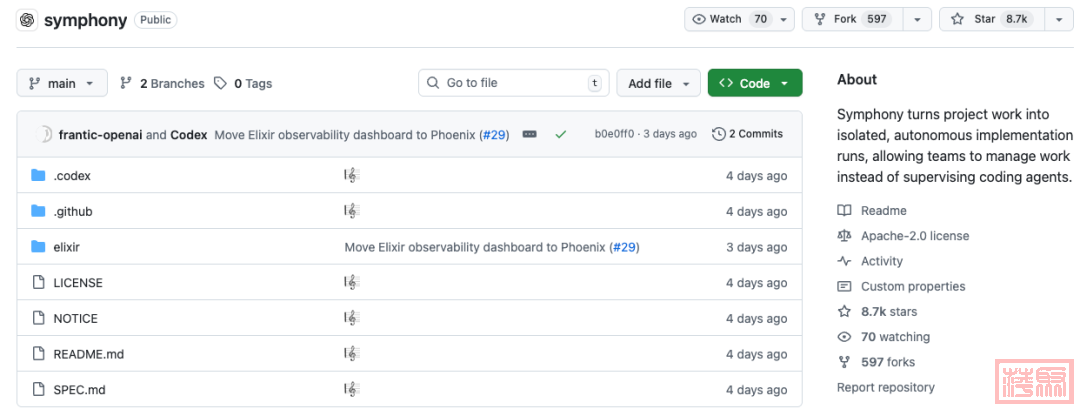Screen dimensions: 1080x409
Task: Open the 0 Tags page
Action: point(243,84)
